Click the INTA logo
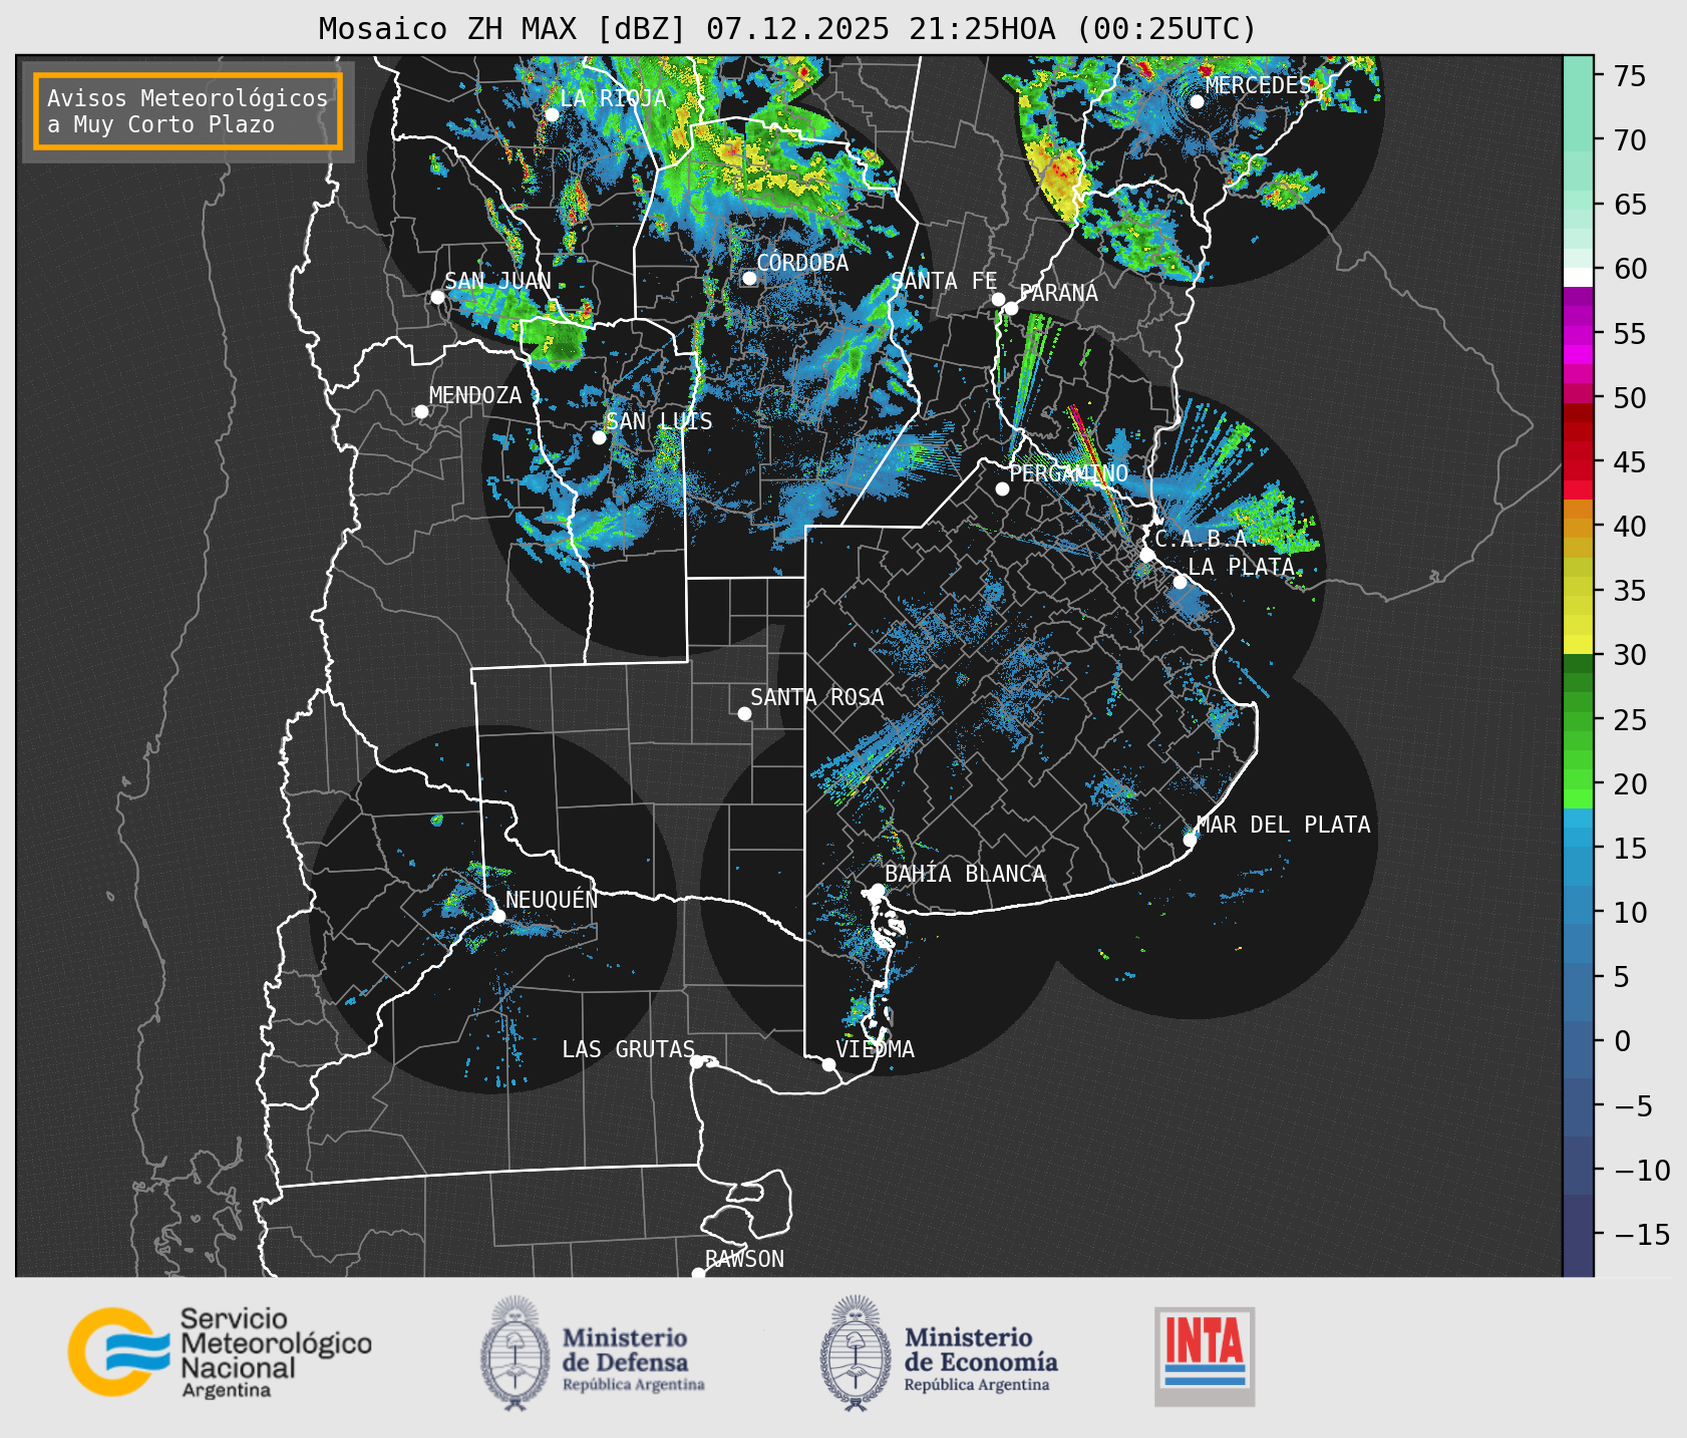 [x=1204, y=1356]
